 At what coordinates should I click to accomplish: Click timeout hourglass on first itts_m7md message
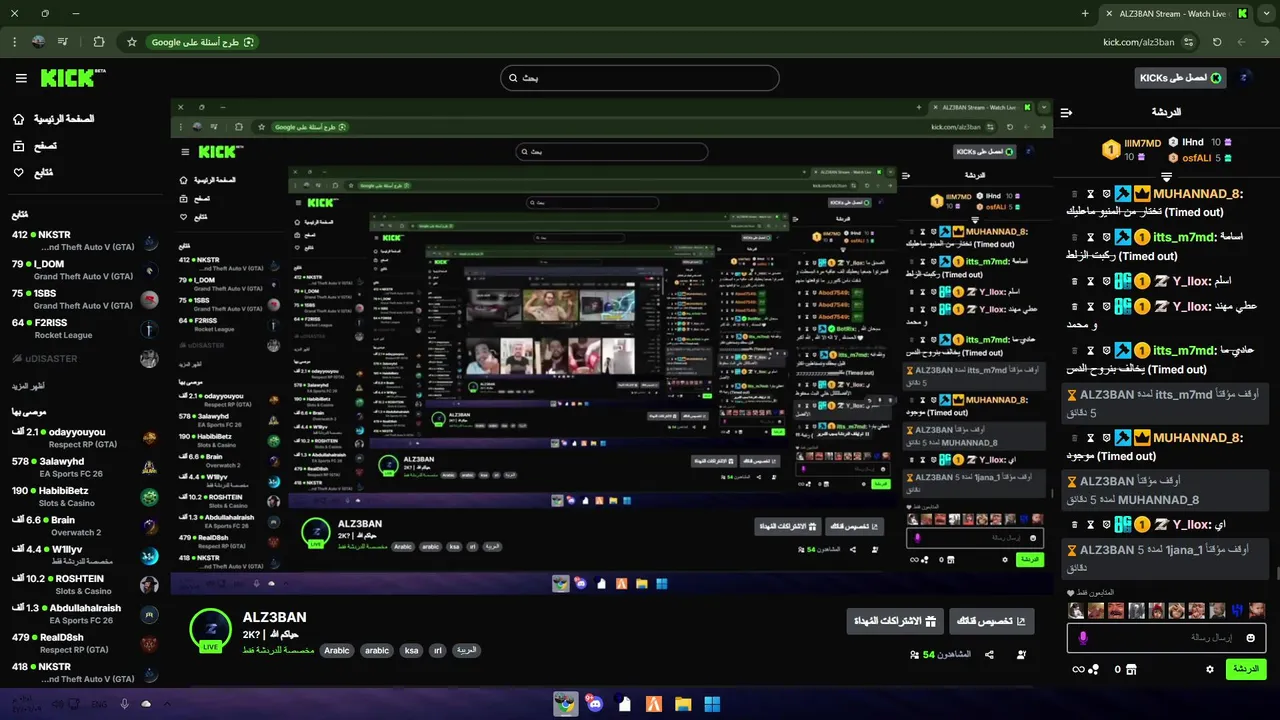tap(1091, 237)
